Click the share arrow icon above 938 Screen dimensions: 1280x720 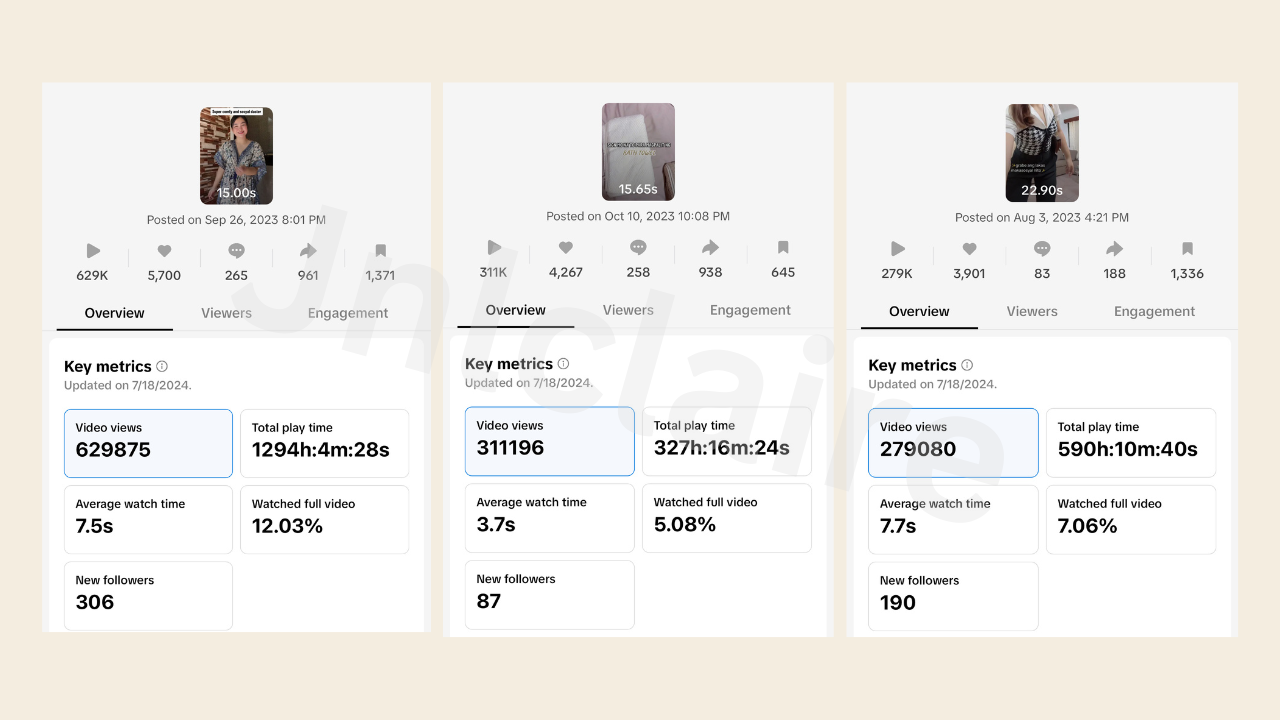point(710,247)
